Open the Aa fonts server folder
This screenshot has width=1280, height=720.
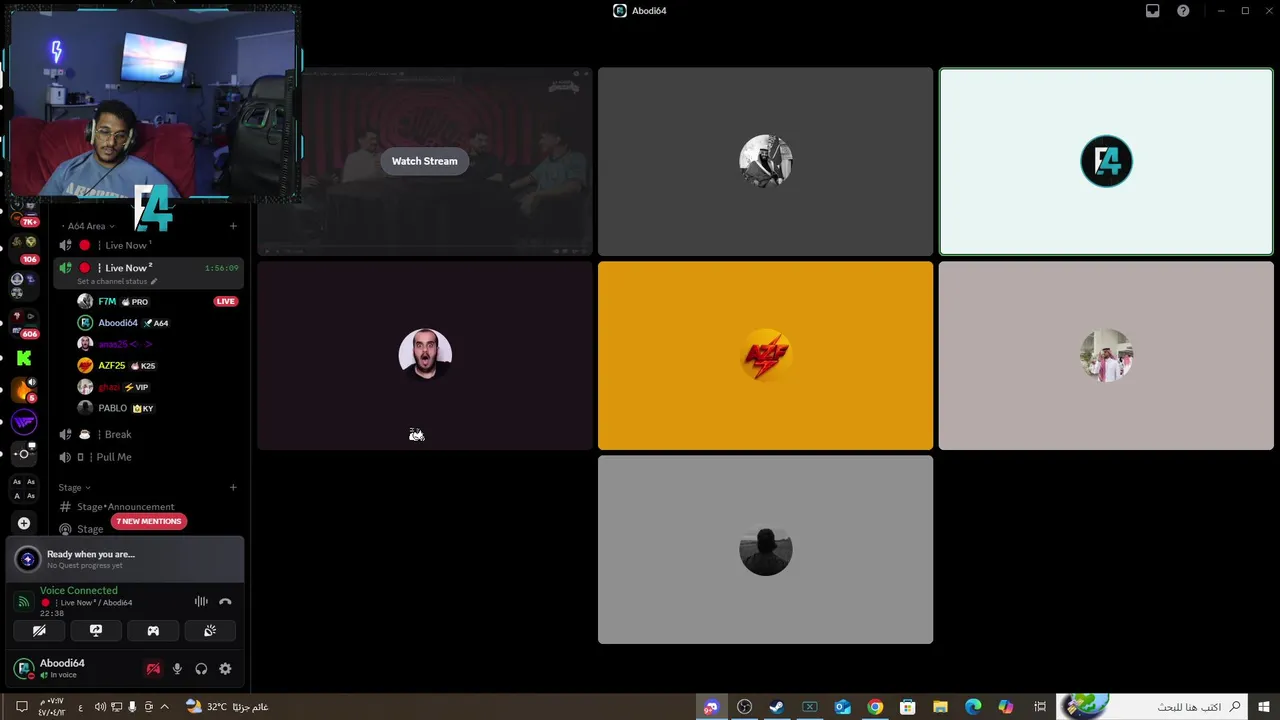click(x=24, y=489)
